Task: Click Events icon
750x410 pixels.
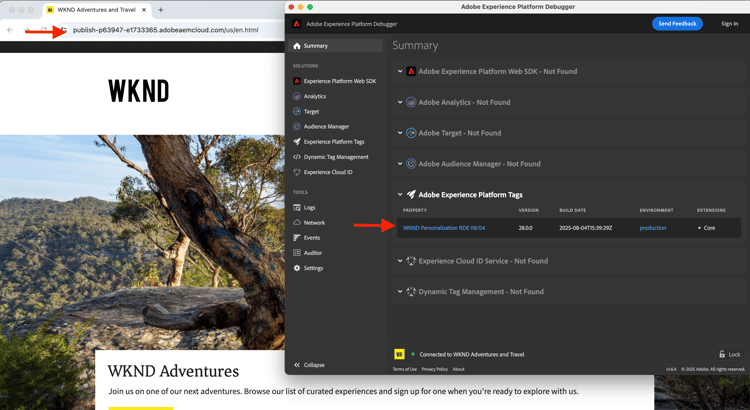Action: [x=297, y=238]
